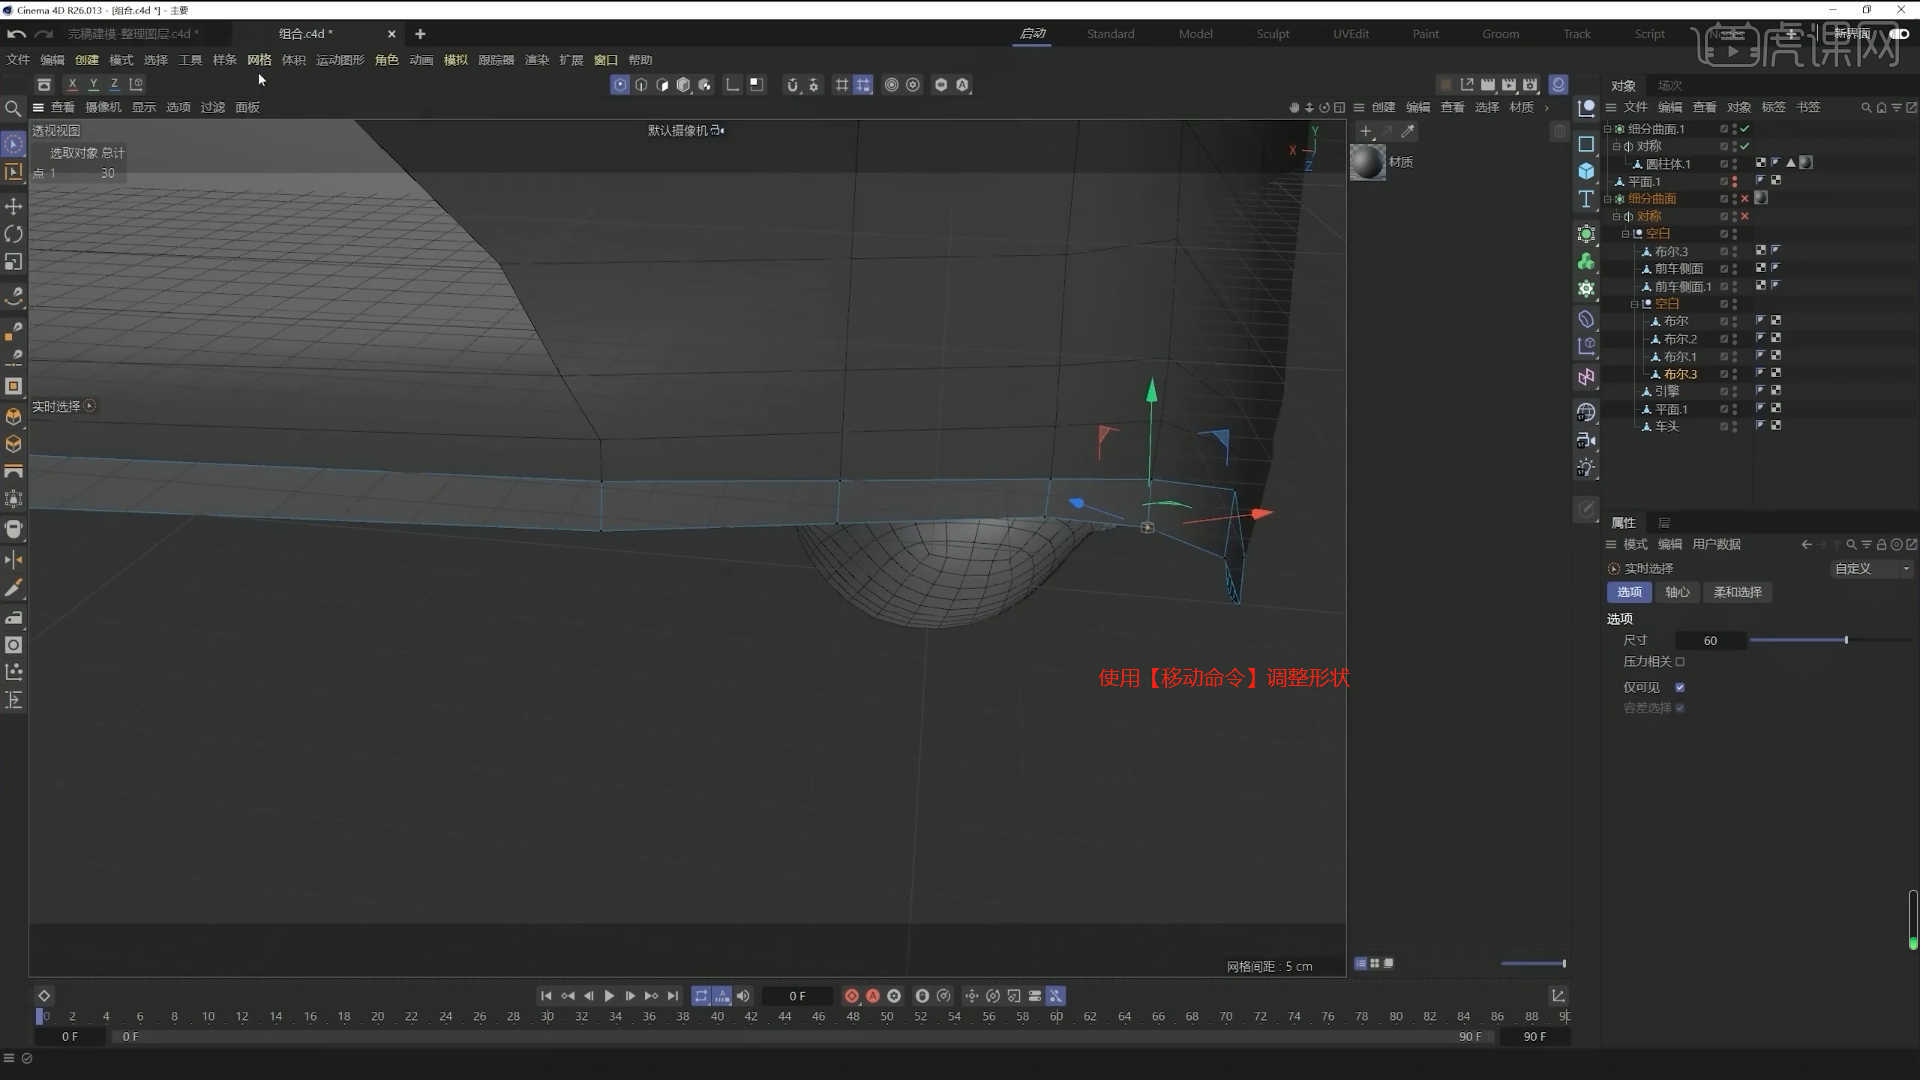Switch to the 场次 takes tab

pyautogui.click(x=1669, y=86)
